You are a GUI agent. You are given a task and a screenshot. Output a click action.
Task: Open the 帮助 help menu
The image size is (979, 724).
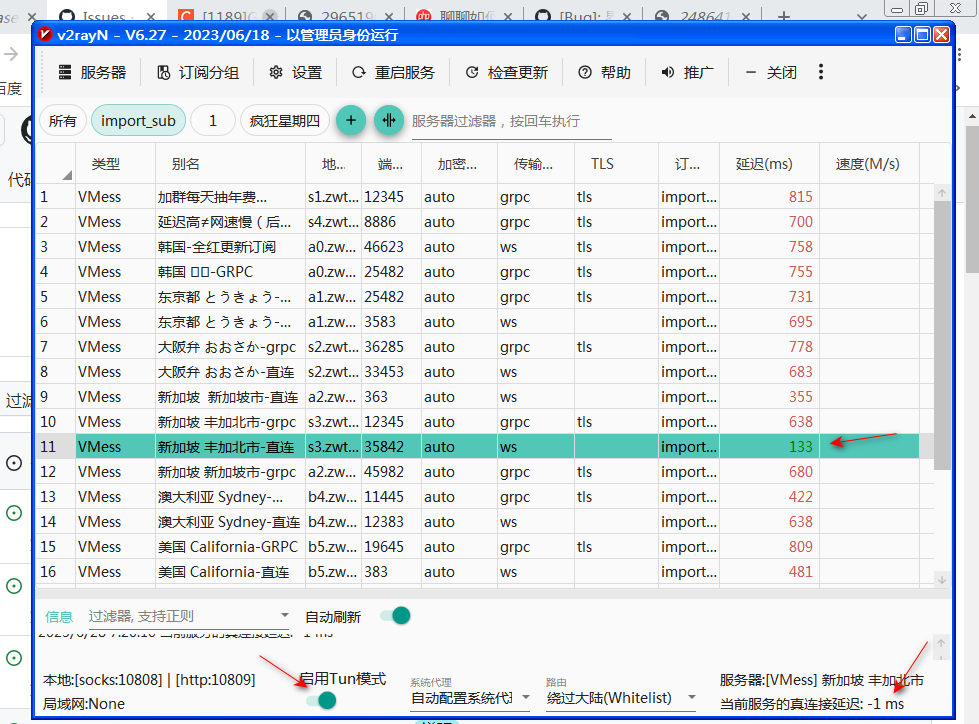point(604,72)
